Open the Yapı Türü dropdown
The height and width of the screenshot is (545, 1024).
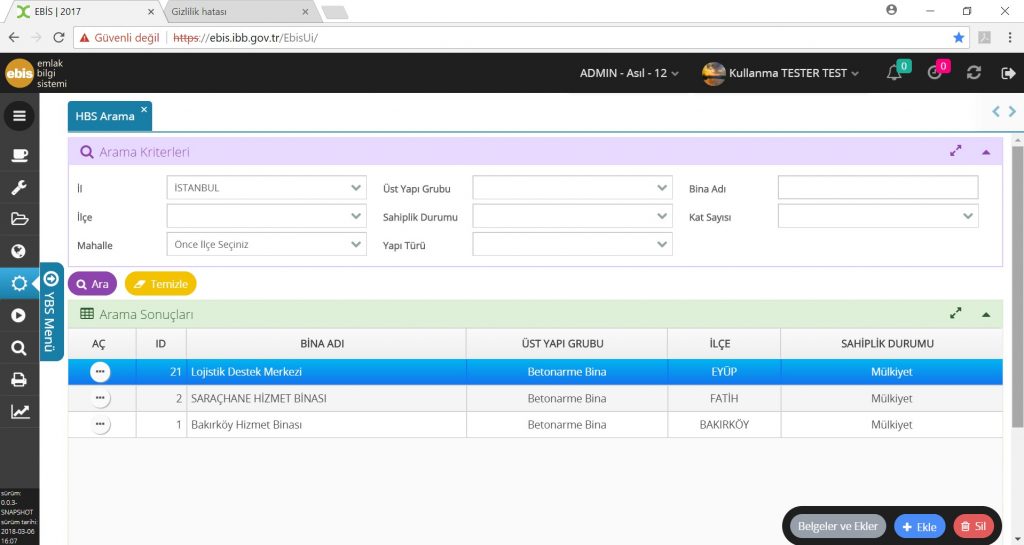coord(572,245)
